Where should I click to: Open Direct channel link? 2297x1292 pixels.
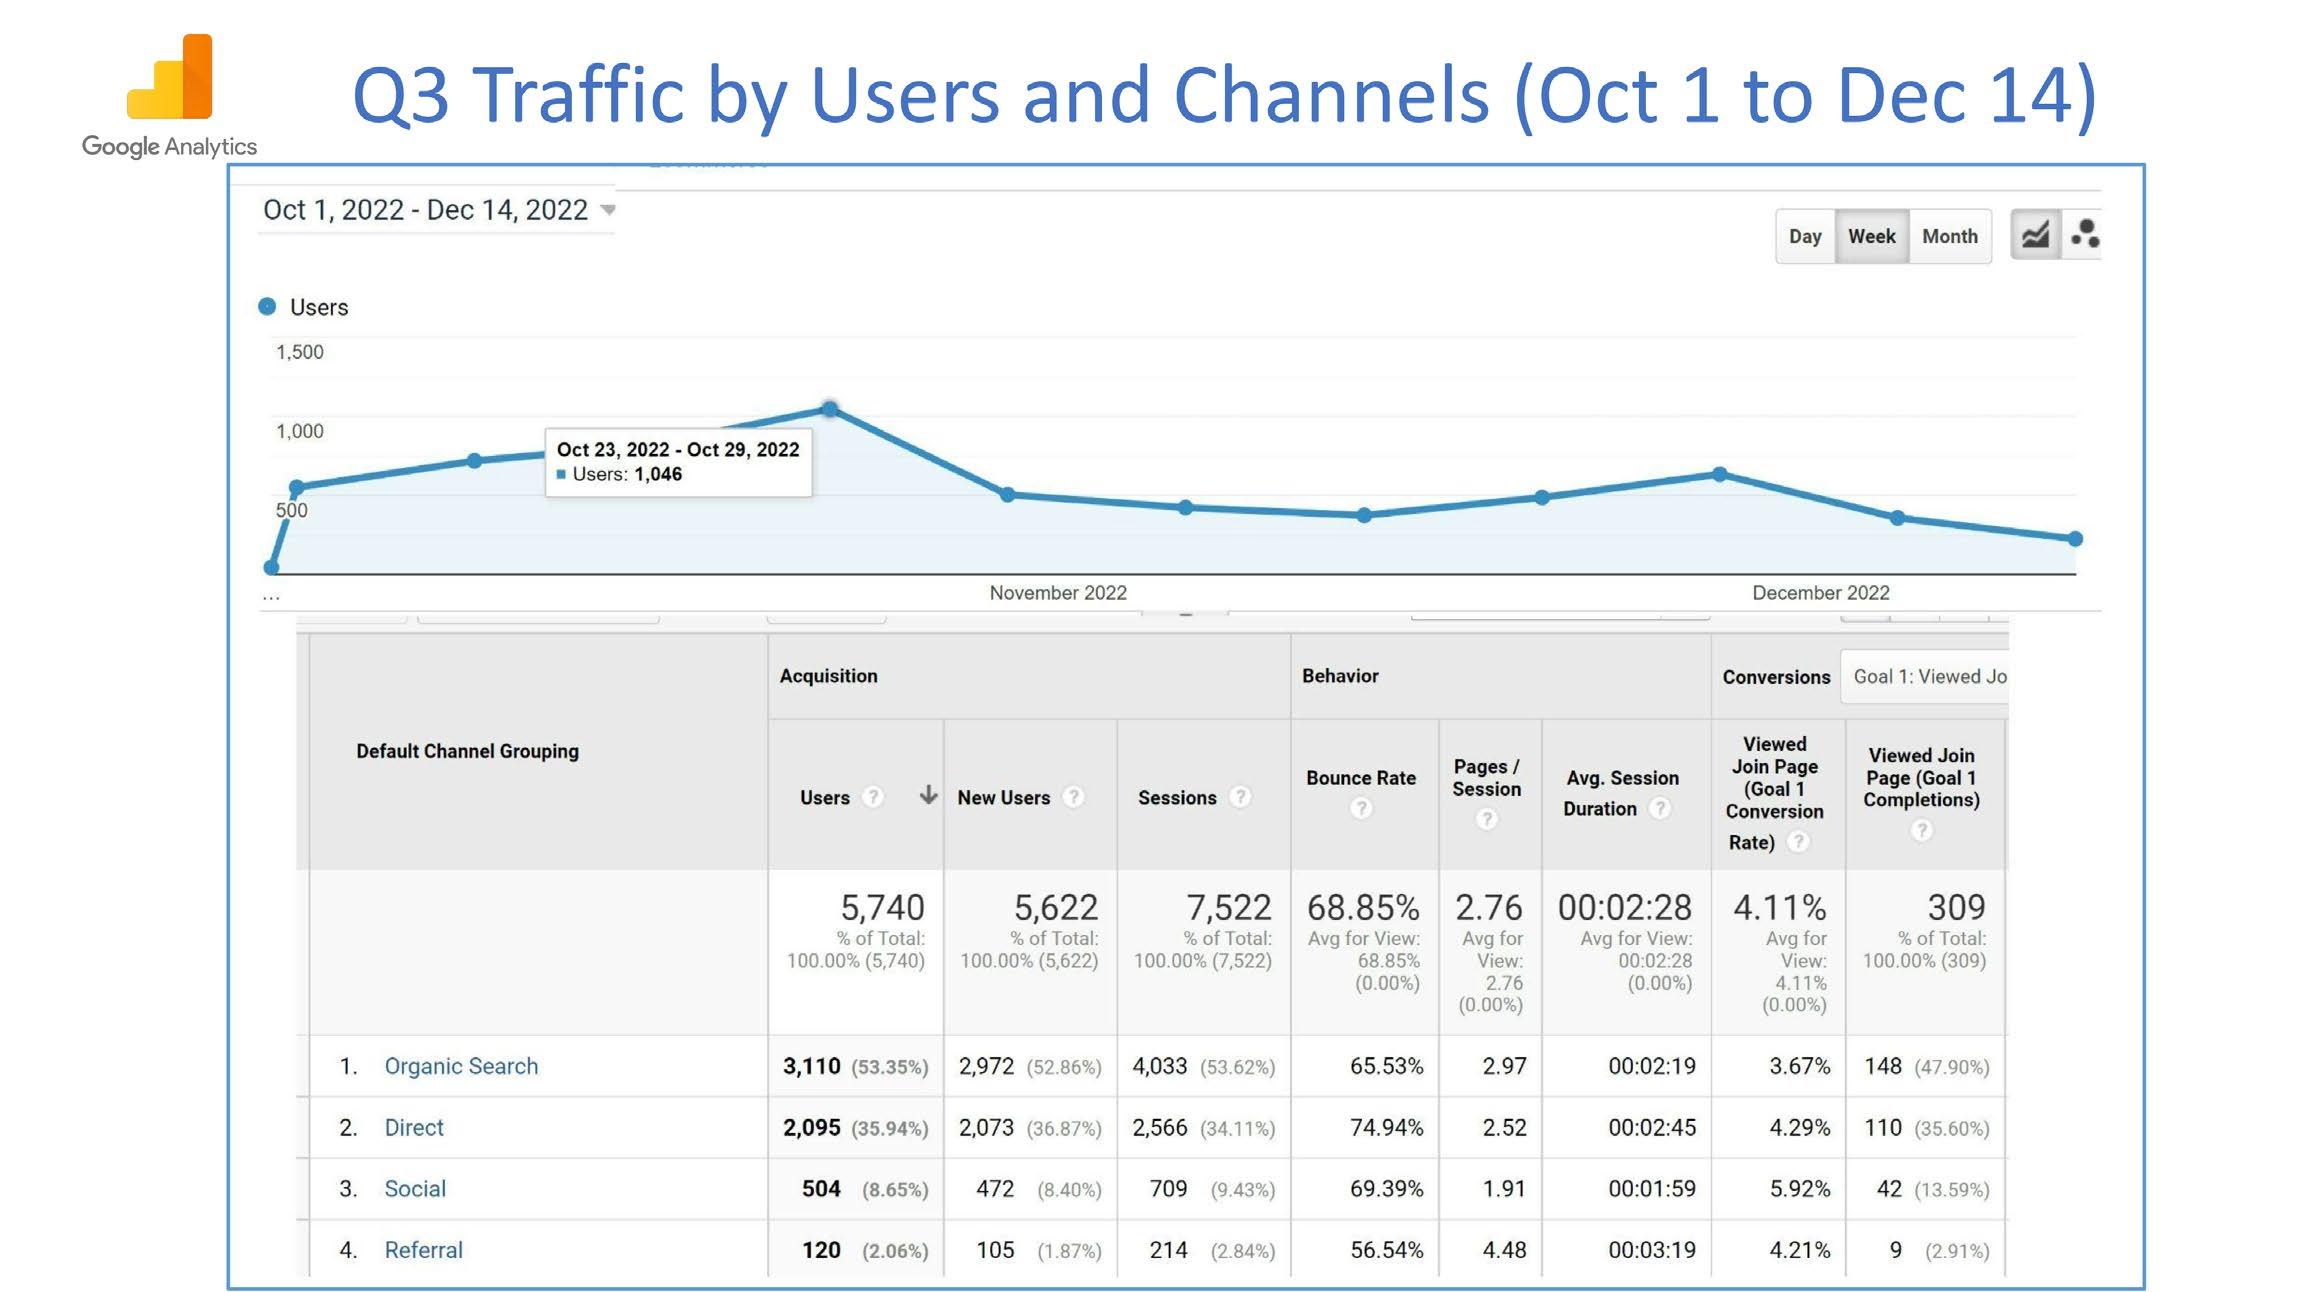tap(414, 1127)
